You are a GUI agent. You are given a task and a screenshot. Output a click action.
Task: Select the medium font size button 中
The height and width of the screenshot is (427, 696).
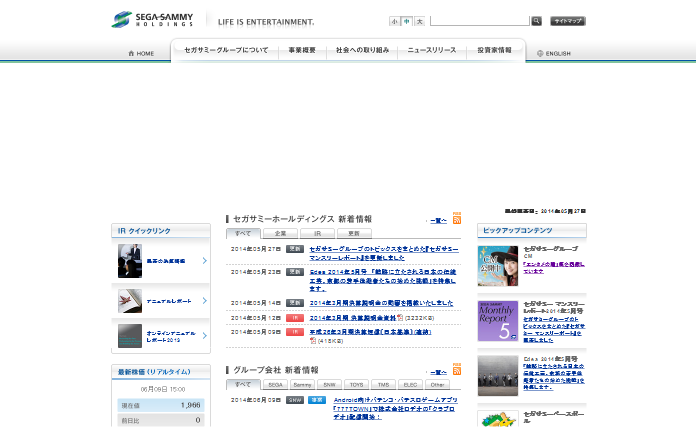coord(407,21)
